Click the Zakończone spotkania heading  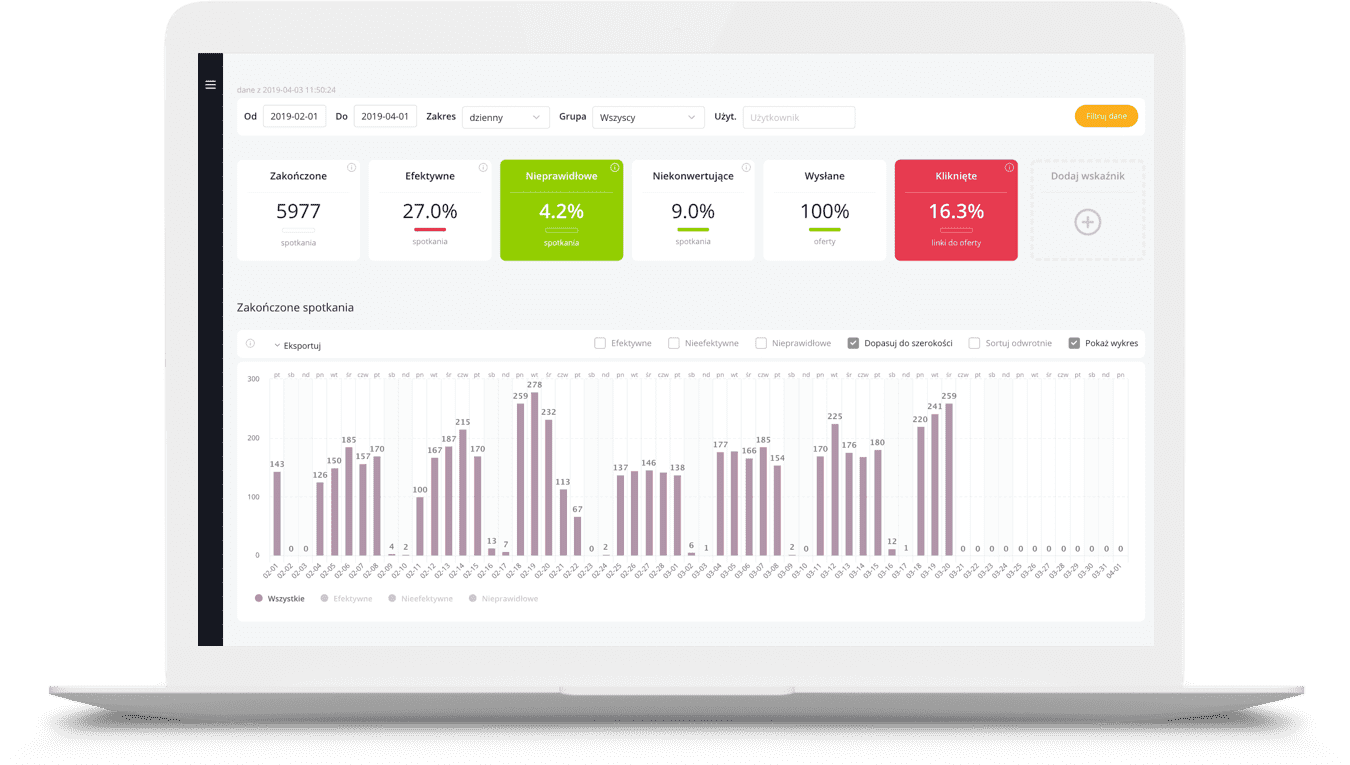(x=295, y=308)
